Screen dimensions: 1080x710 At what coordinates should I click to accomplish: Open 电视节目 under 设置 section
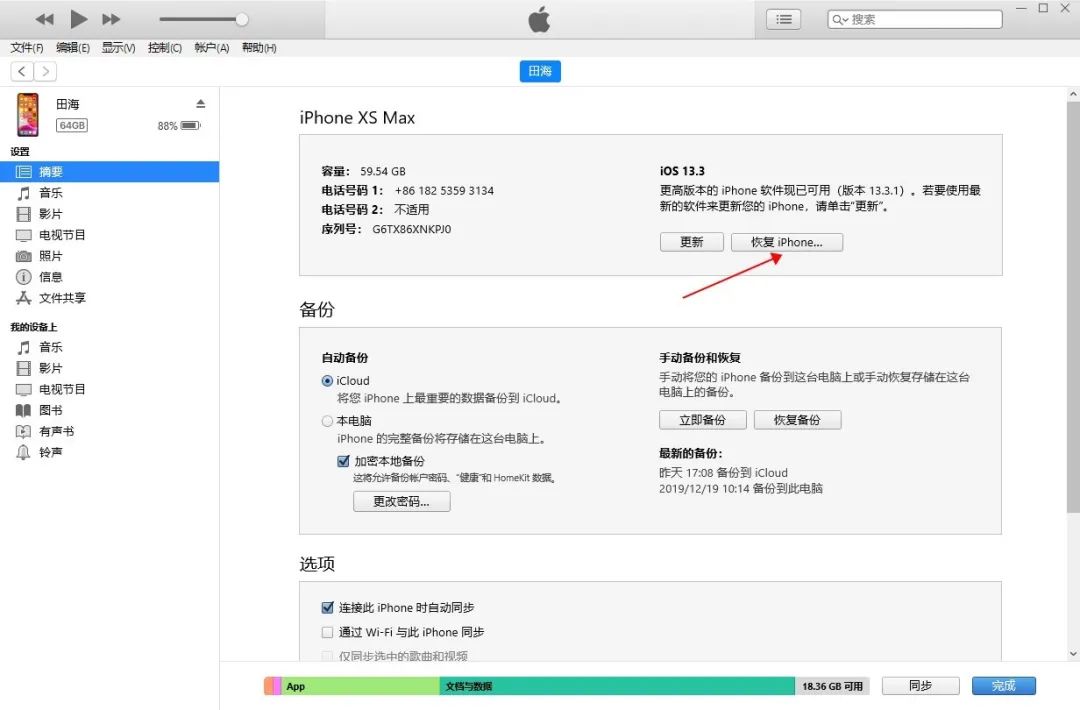click(110, 235)
